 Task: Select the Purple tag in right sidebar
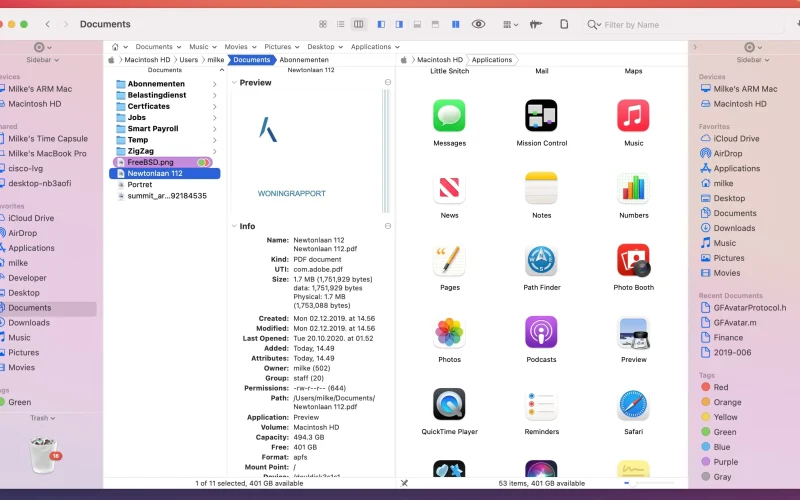tap(719, 462)
